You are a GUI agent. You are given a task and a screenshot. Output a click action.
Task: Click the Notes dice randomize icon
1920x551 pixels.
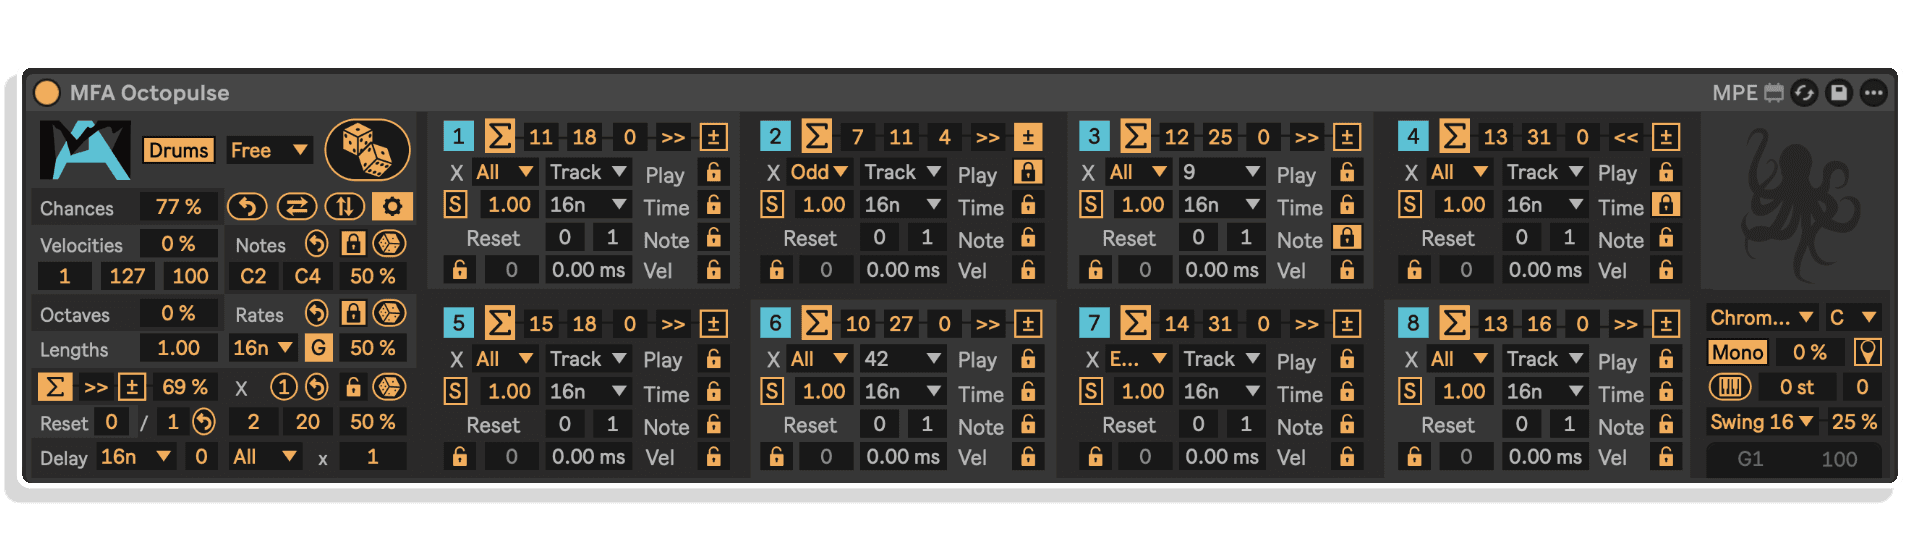388,244
